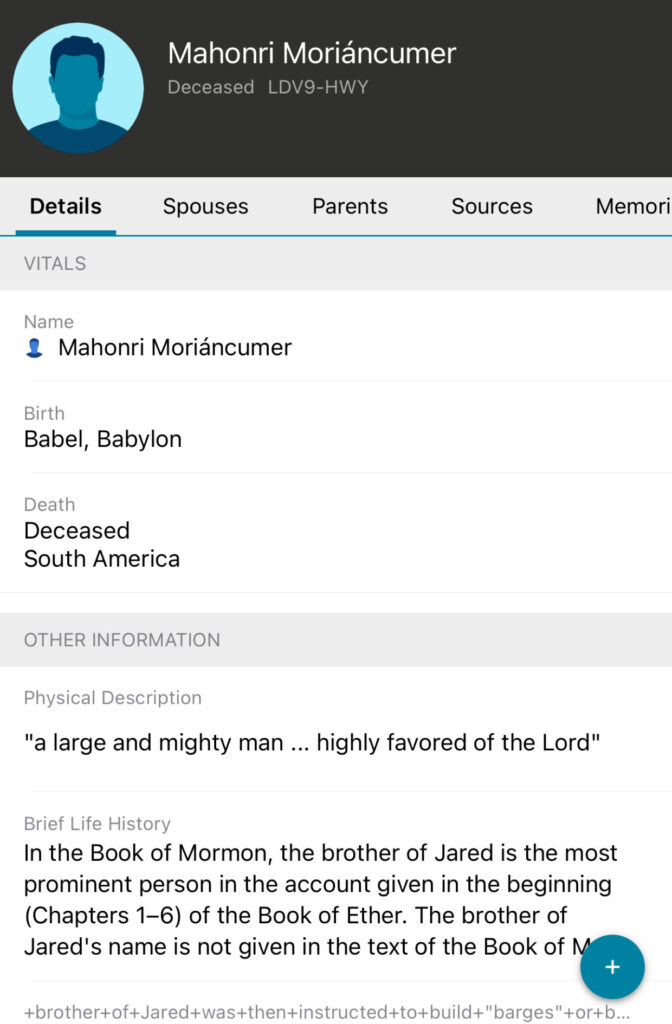Open the Physical Description entry
The width and height of the screenshot is (672, 1024).
(x=312, y=743)
